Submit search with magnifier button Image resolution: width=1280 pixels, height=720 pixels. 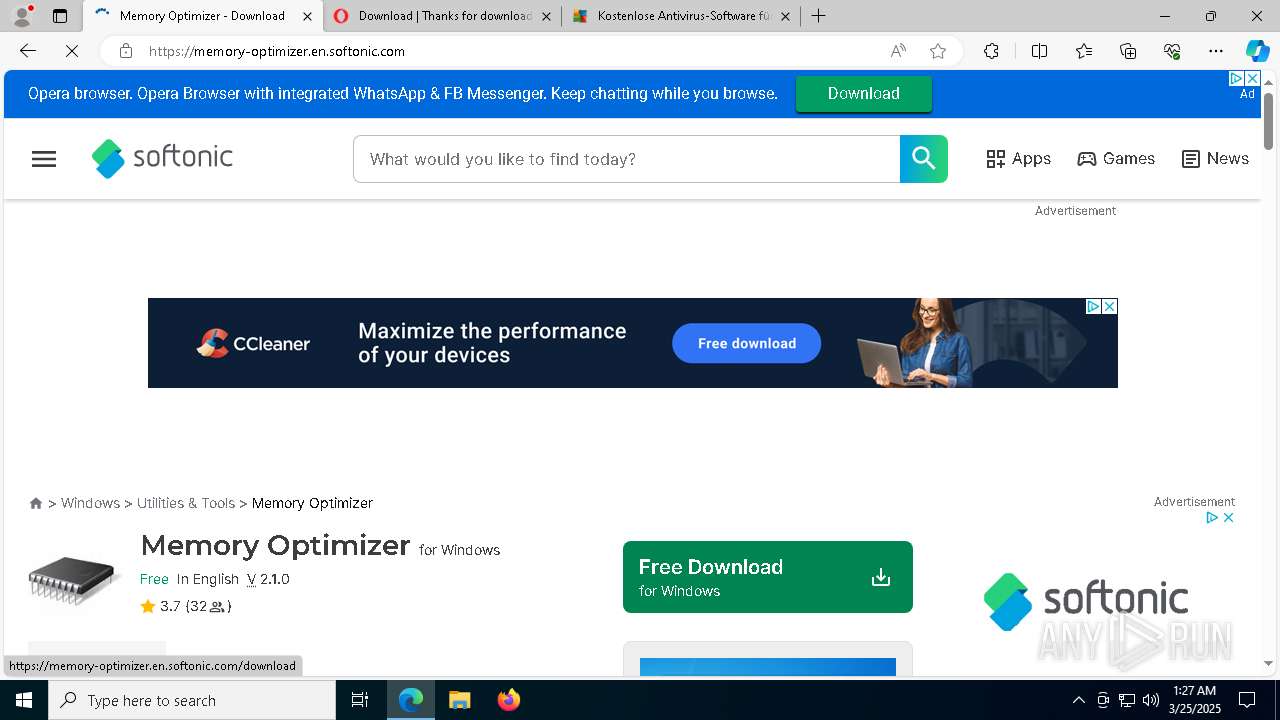pyautogui.click(x=923, y=159)
